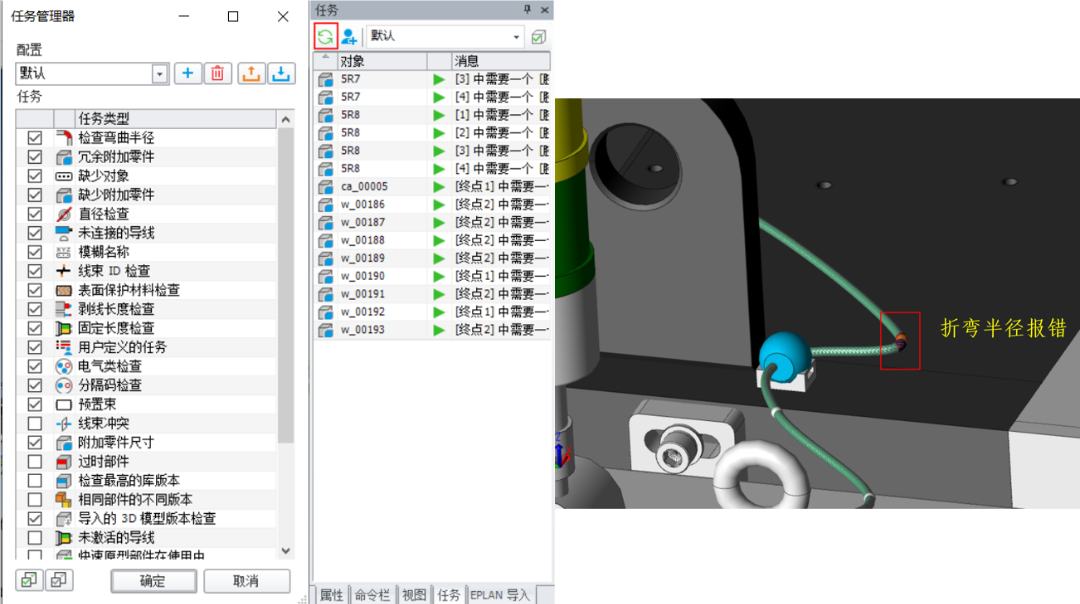The width and height of the screenshot is (1080, 604).
Task: Click the orange export configuration icon
Action: click(x=251, y=74)
